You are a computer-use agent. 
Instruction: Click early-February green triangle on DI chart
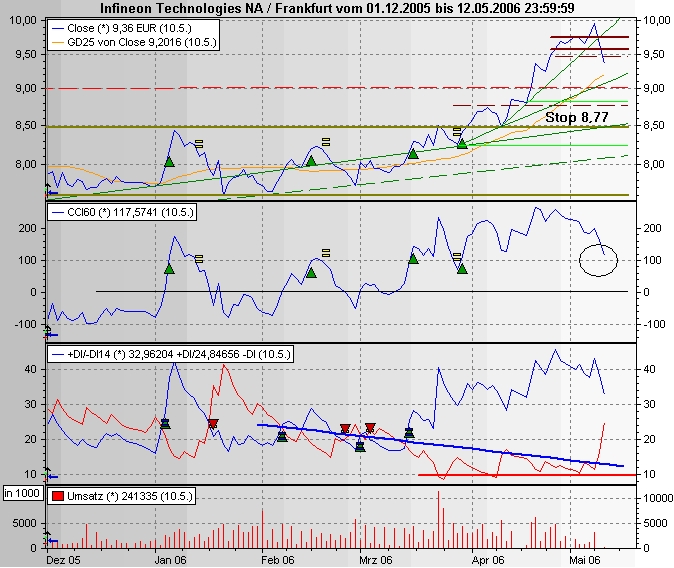tap(282, 437)
